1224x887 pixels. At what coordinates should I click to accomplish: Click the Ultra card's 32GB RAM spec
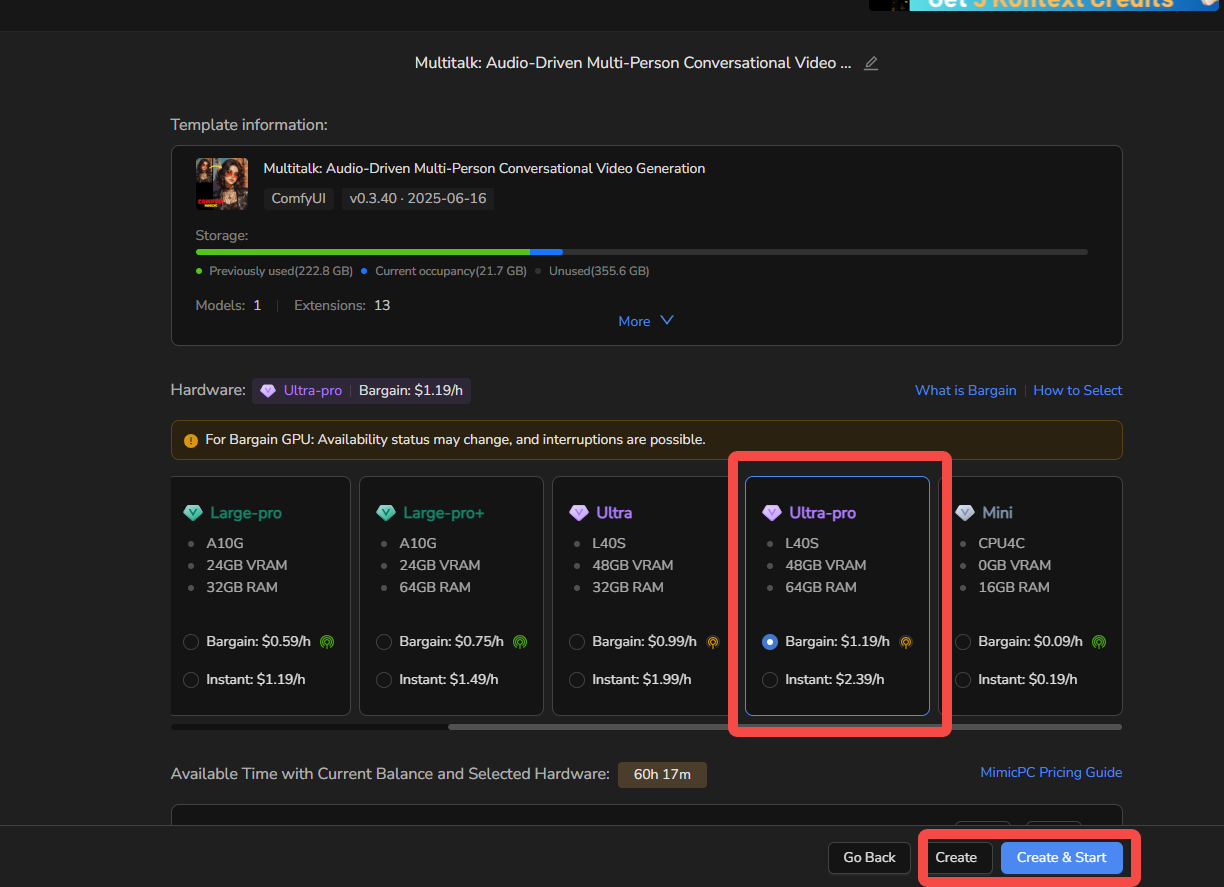point(628,587)
